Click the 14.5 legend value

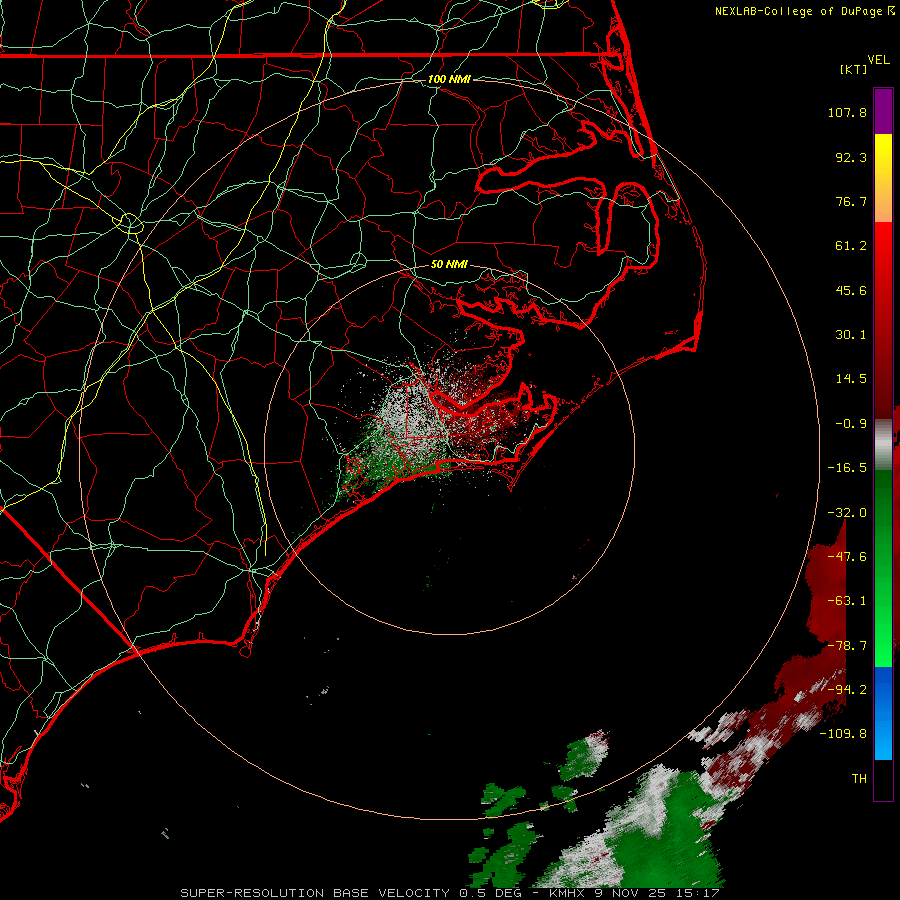(851, 379)
